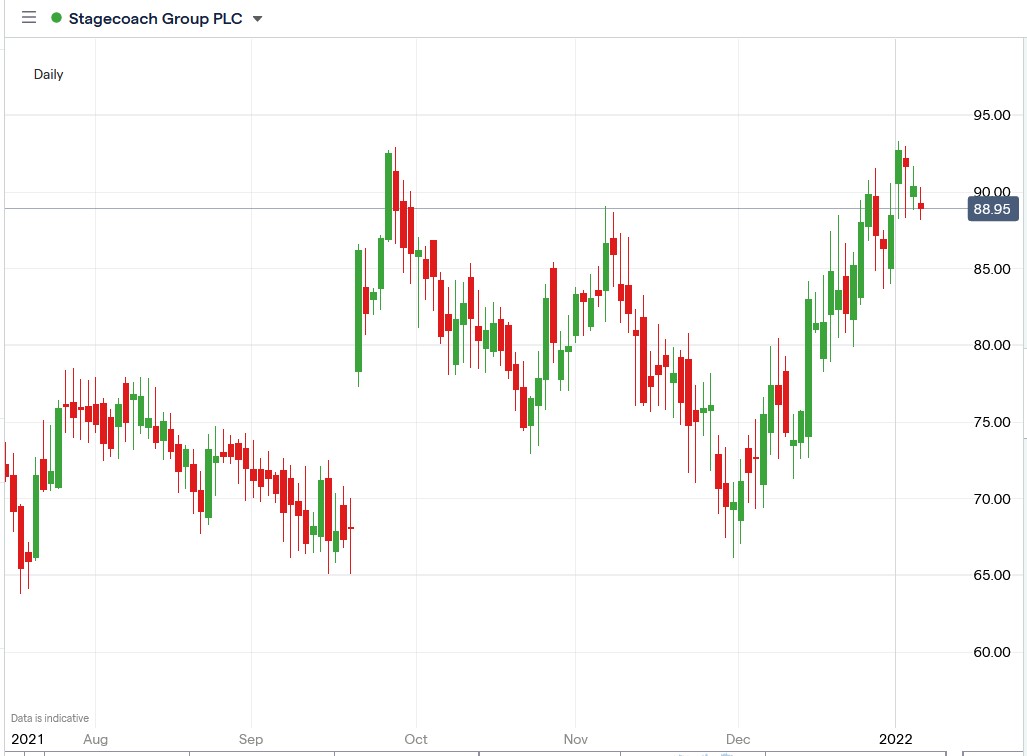Open the hamburger navigation menu
1027x756 pixels.
[28, 17]
